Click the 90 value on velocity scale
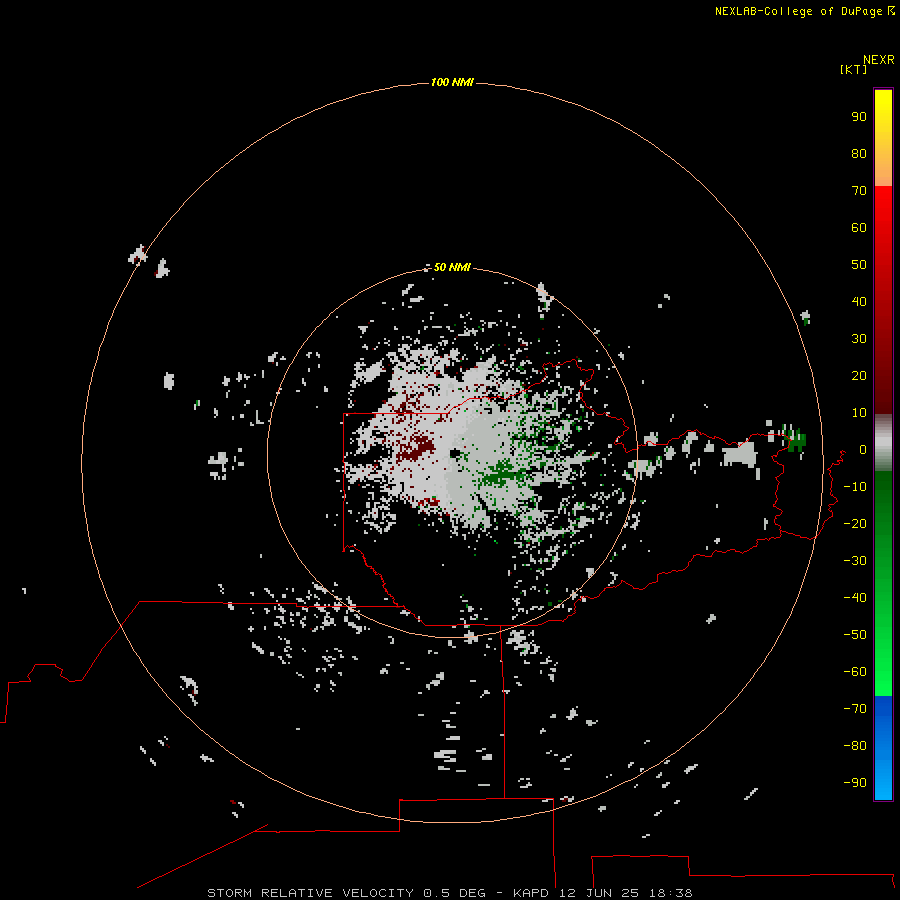Image resolution: width=900 pixels, height=900 pixels. pos(859,117)
